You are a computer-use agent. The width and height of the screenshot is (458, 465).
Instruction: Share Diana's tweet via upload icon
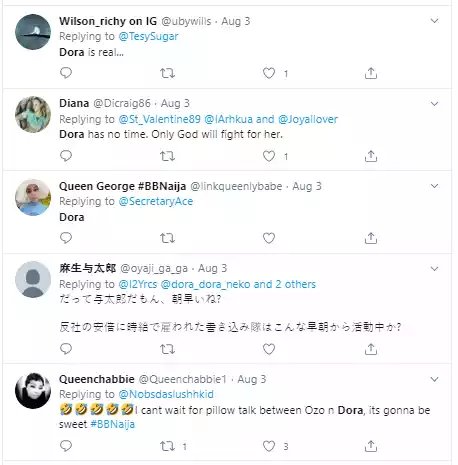click(x=371, y=156)
